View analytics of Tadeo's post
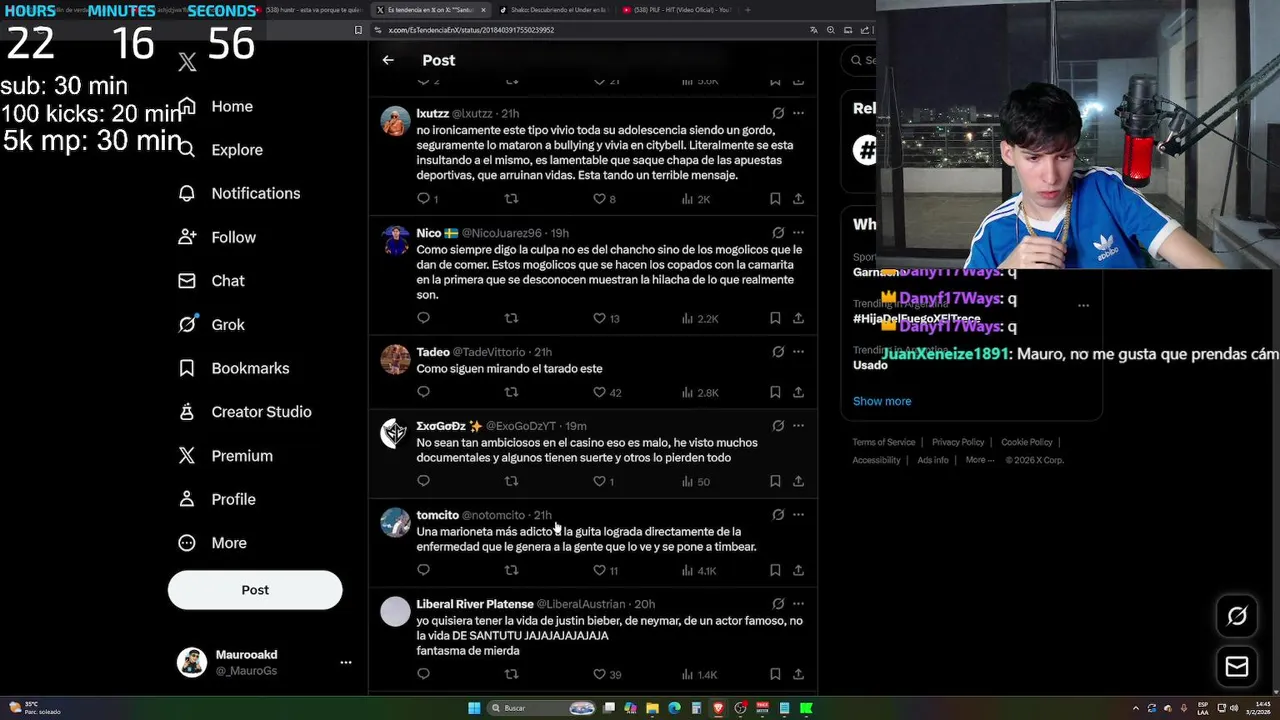The width and height of the screenshot is (1280, 720). coord(700,392)
